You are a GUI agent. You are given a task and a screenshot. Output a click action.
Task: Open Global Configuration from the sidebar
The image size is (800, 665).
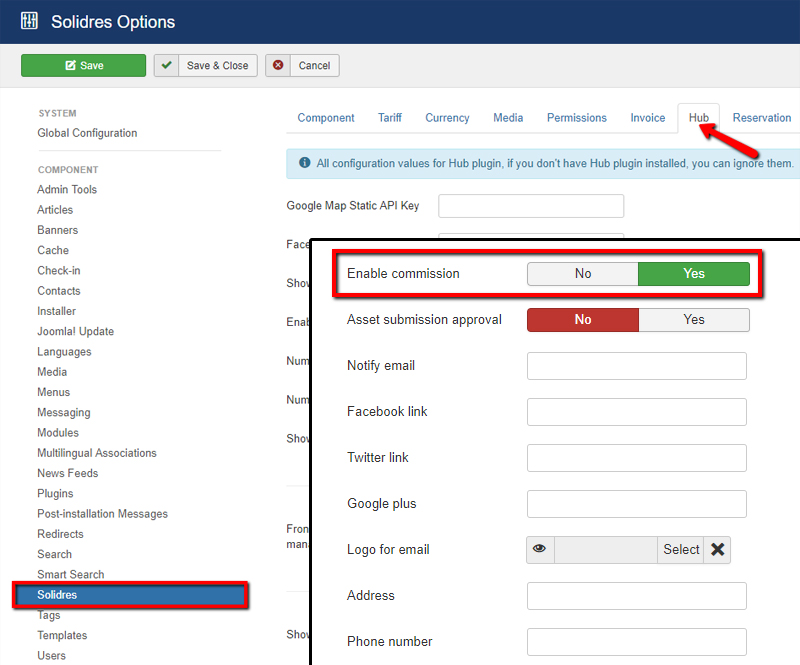click(x=88, y=132)
